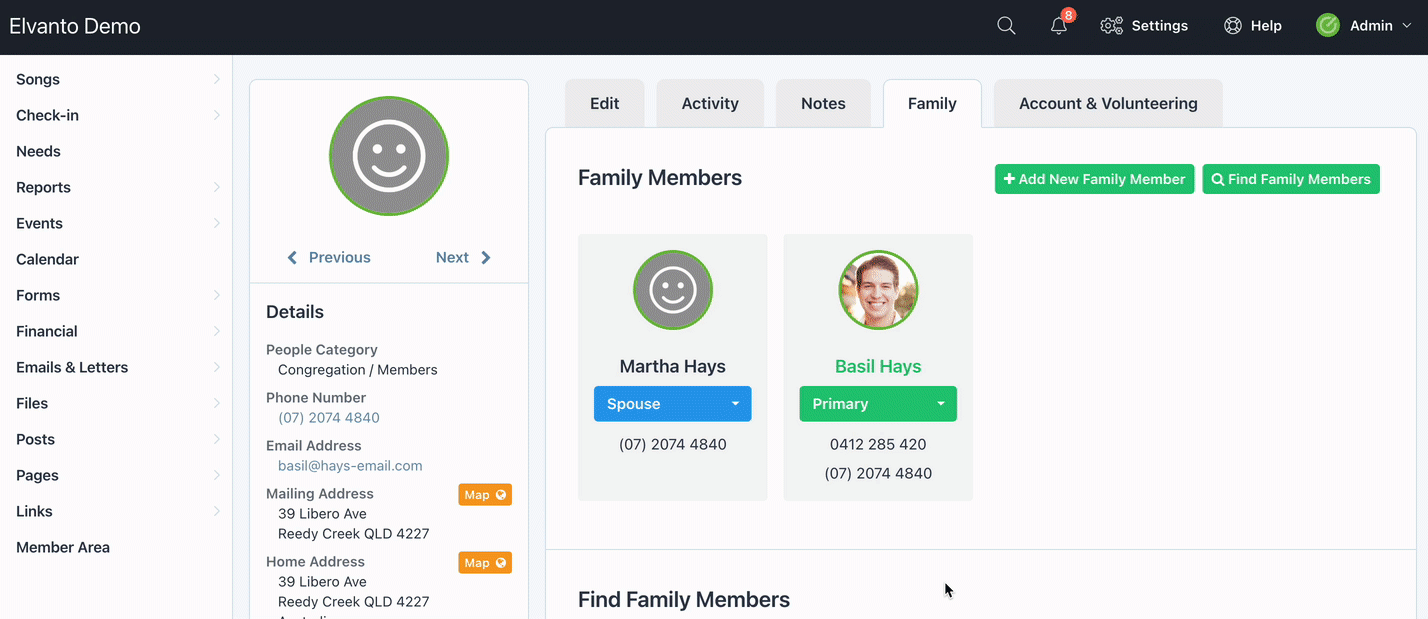Click Map icon beside Home Address
The width and height of the screenshot is (1428, 619).
(485, 563)
